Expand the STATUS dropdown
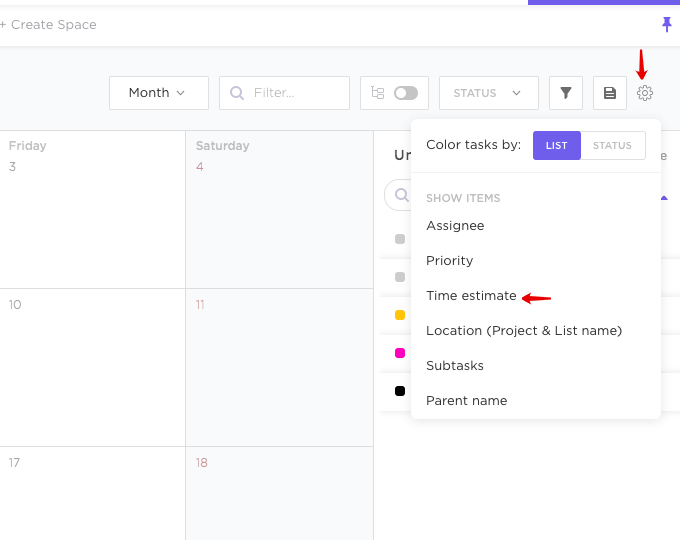This screenshot has width=680, height=540. tap(488, 93)
